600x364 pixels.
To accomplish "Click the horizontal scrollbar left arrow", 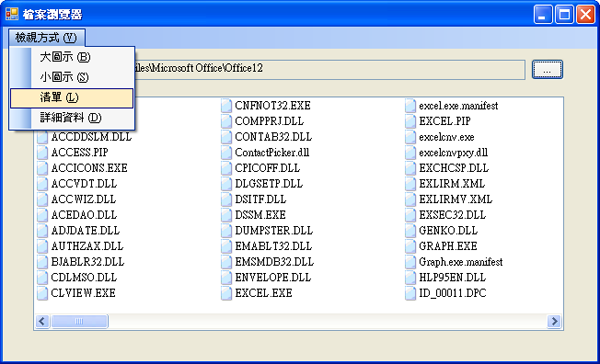I will pyautogui.click(x=42, y=321).
